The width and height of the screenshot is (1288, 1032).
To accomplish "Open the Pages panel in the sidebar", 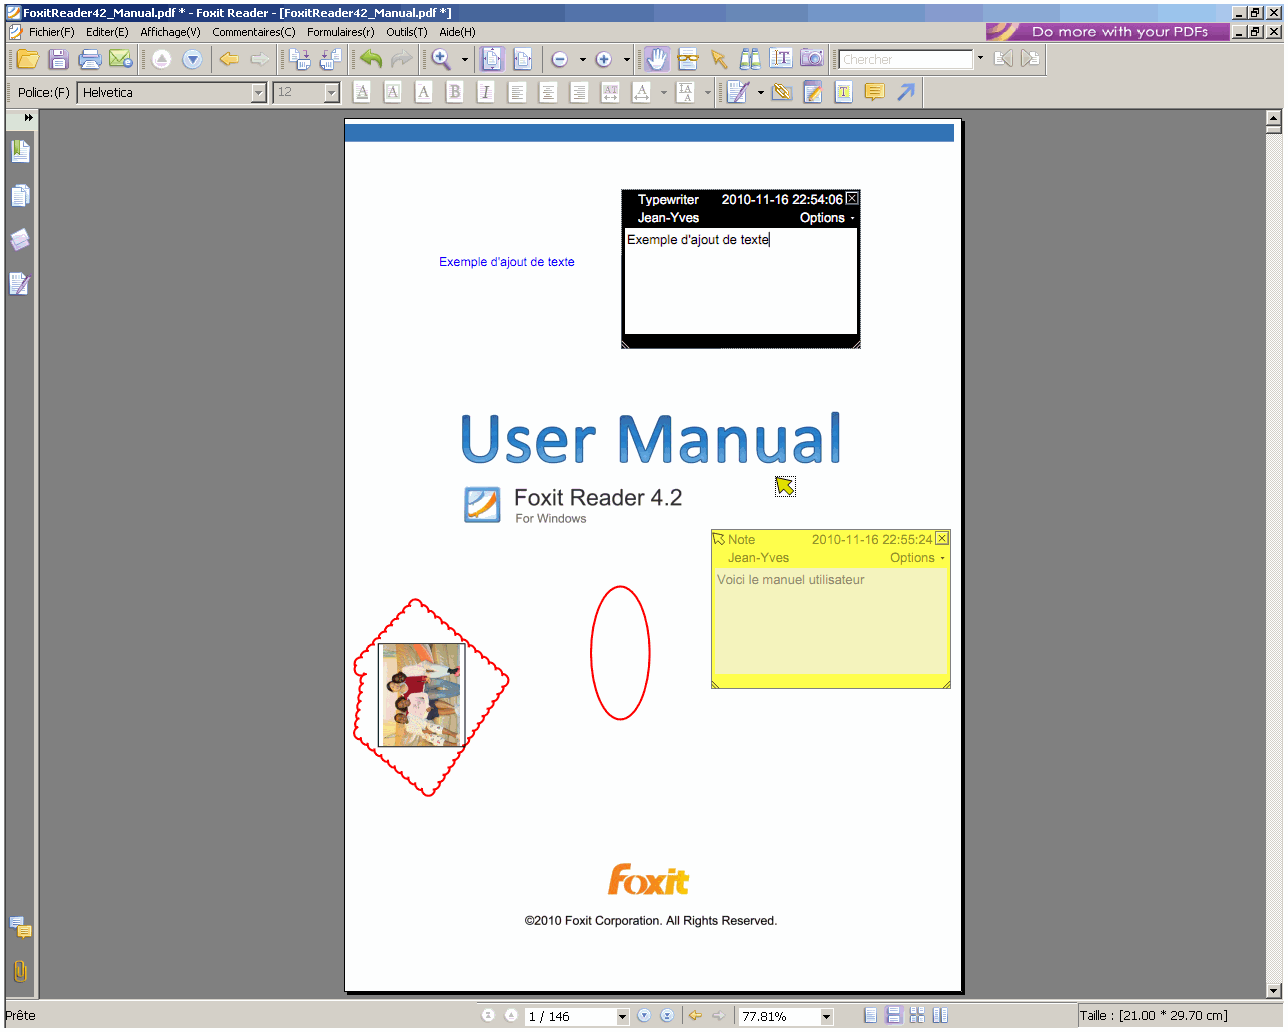I will coord(20,195).
